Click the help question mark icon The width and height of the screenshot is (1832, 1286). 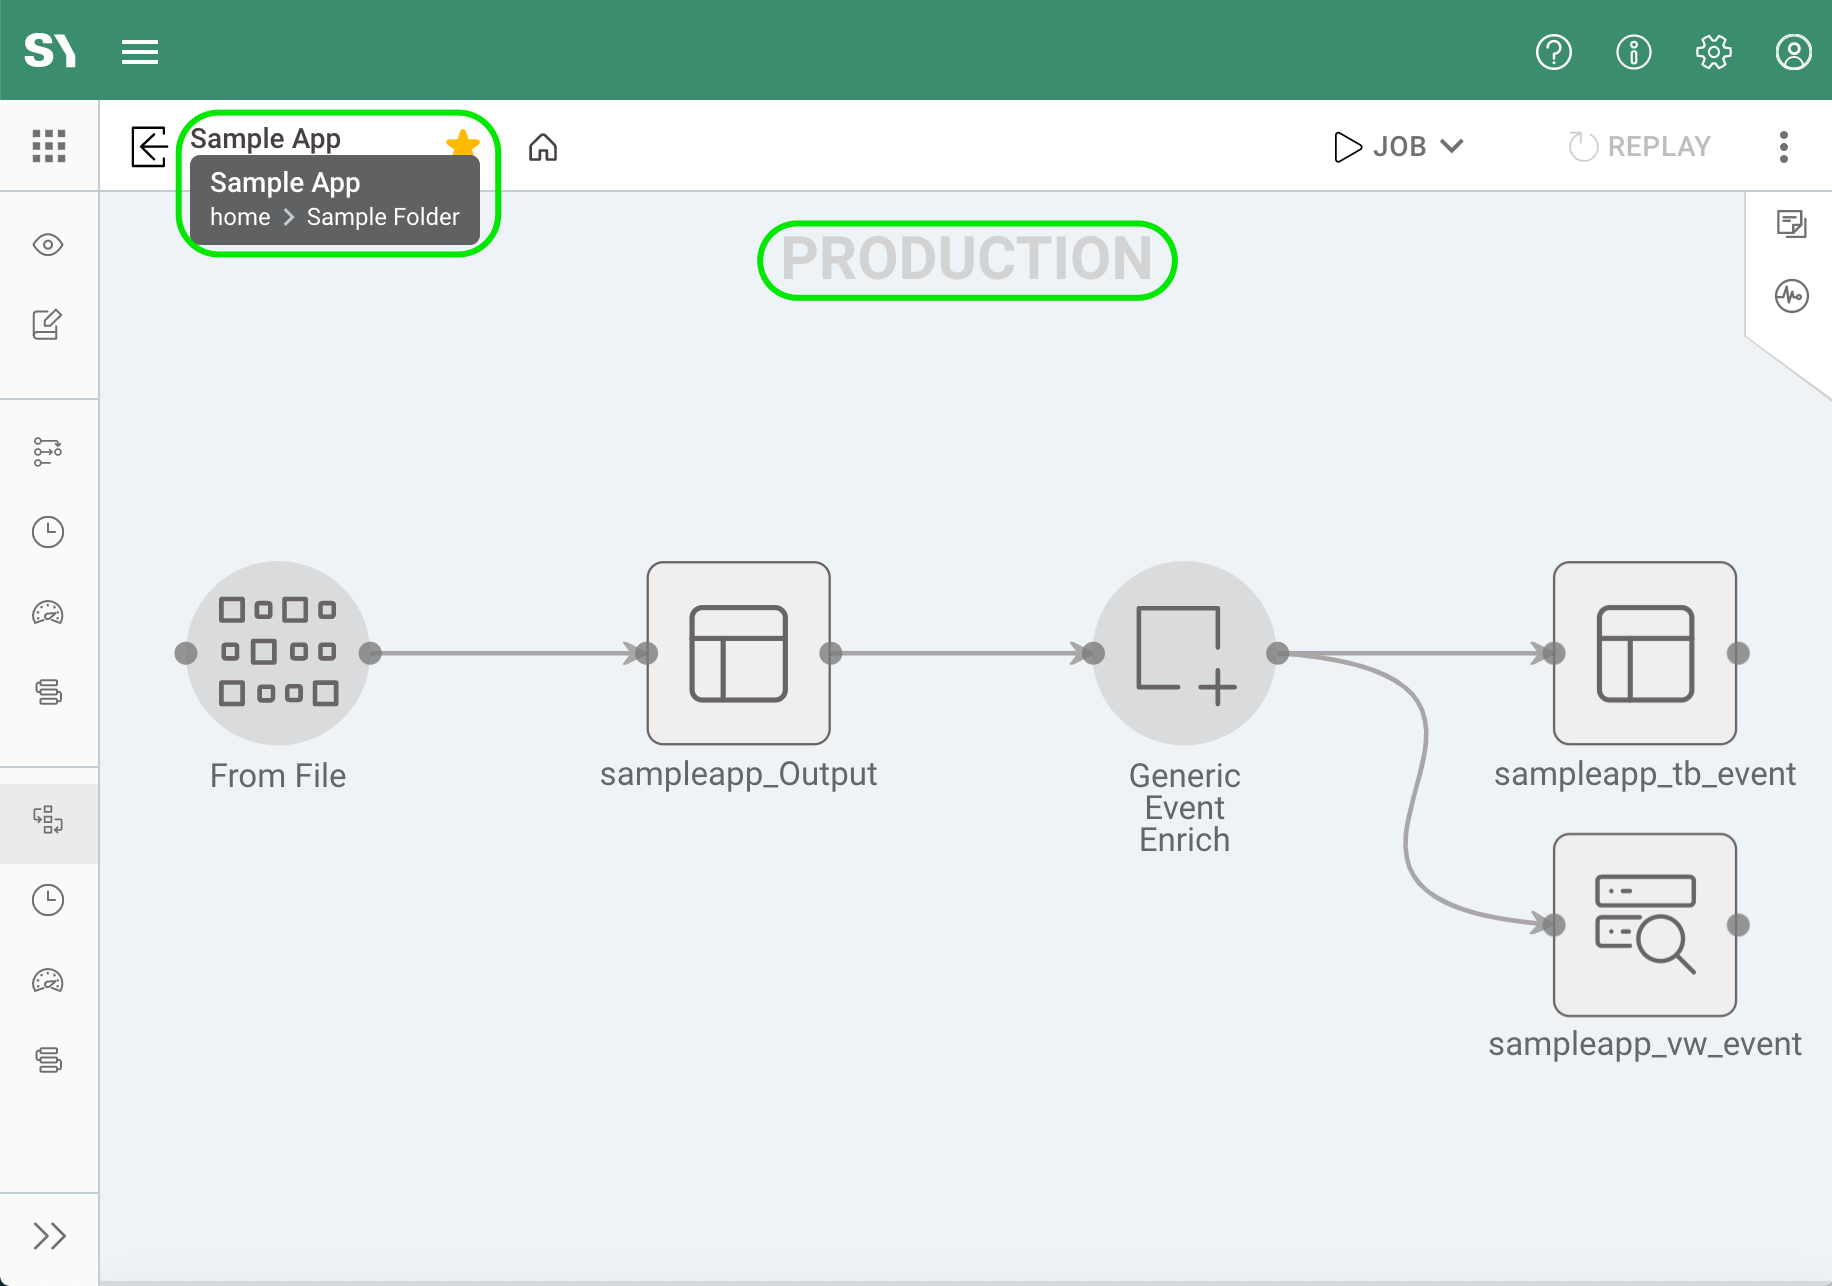[1553, 52]
